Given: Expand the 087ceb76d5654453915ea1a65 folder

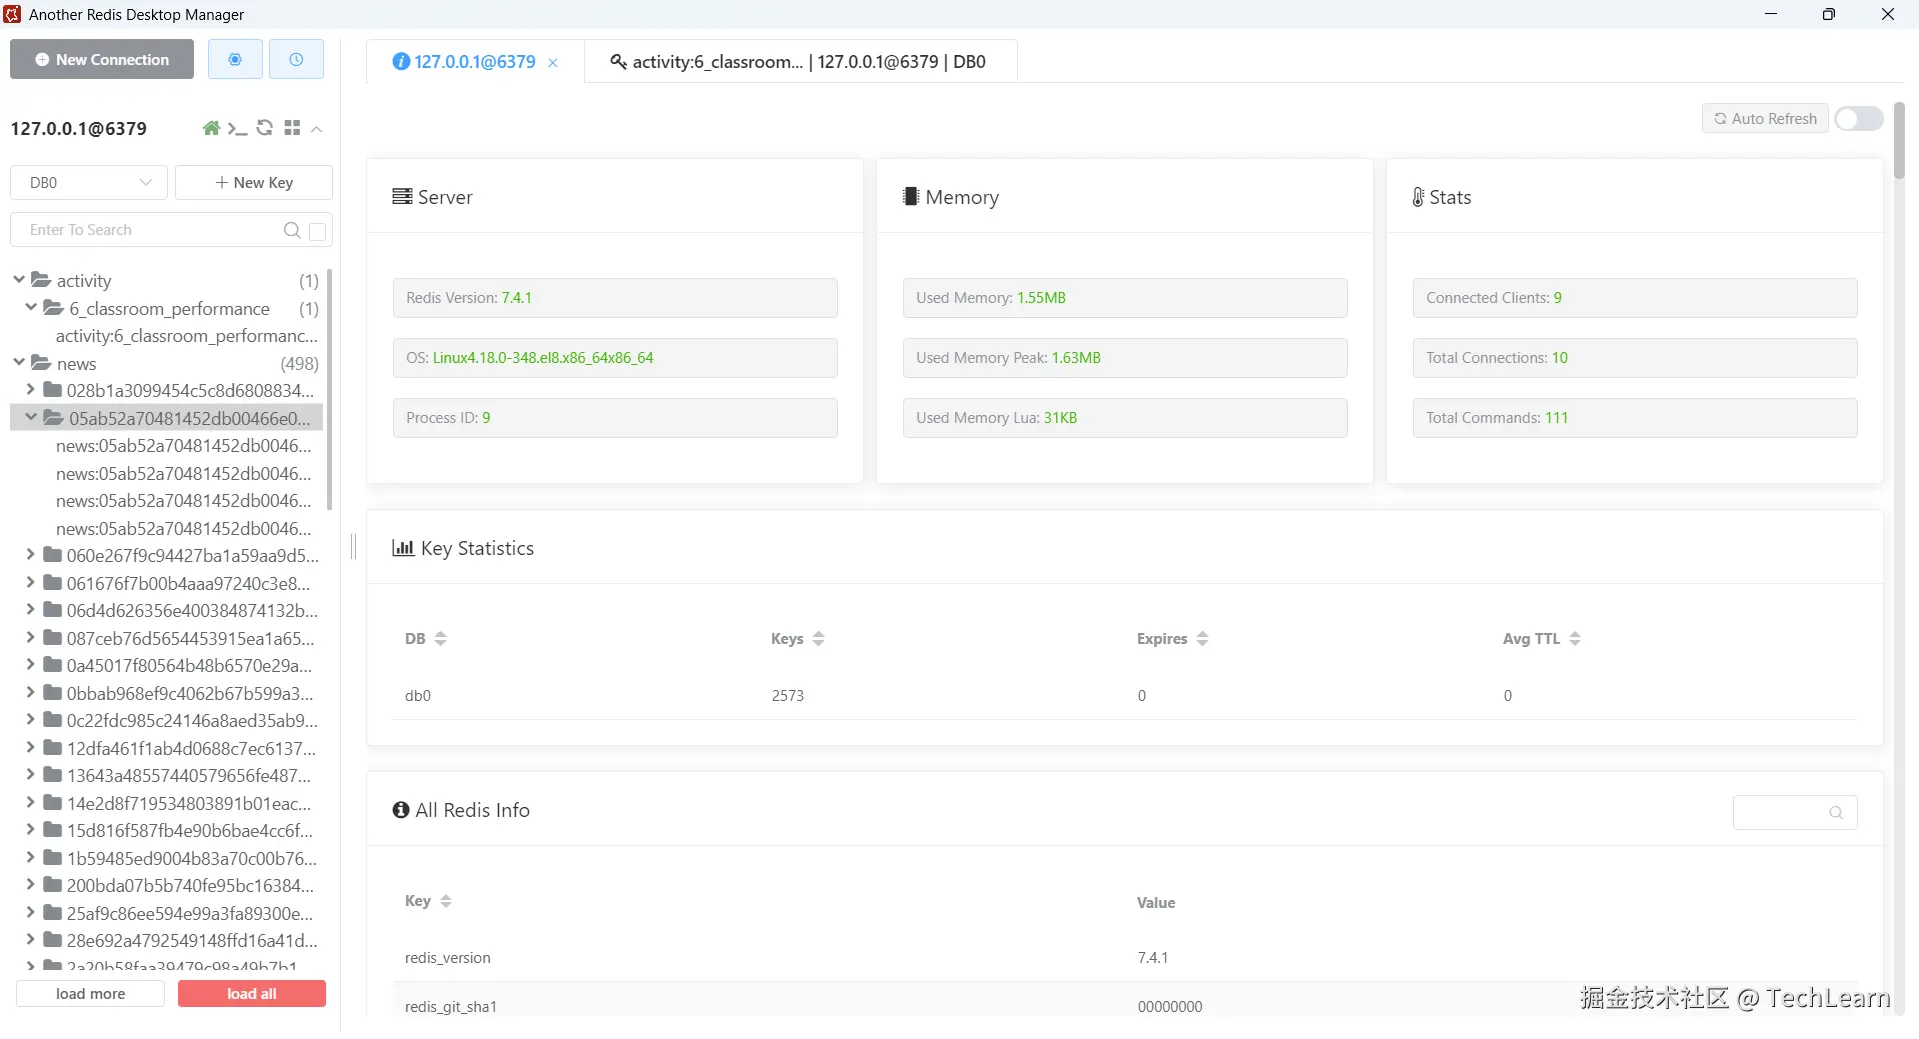Looking at the screenshot, I should tap(30, 638).
